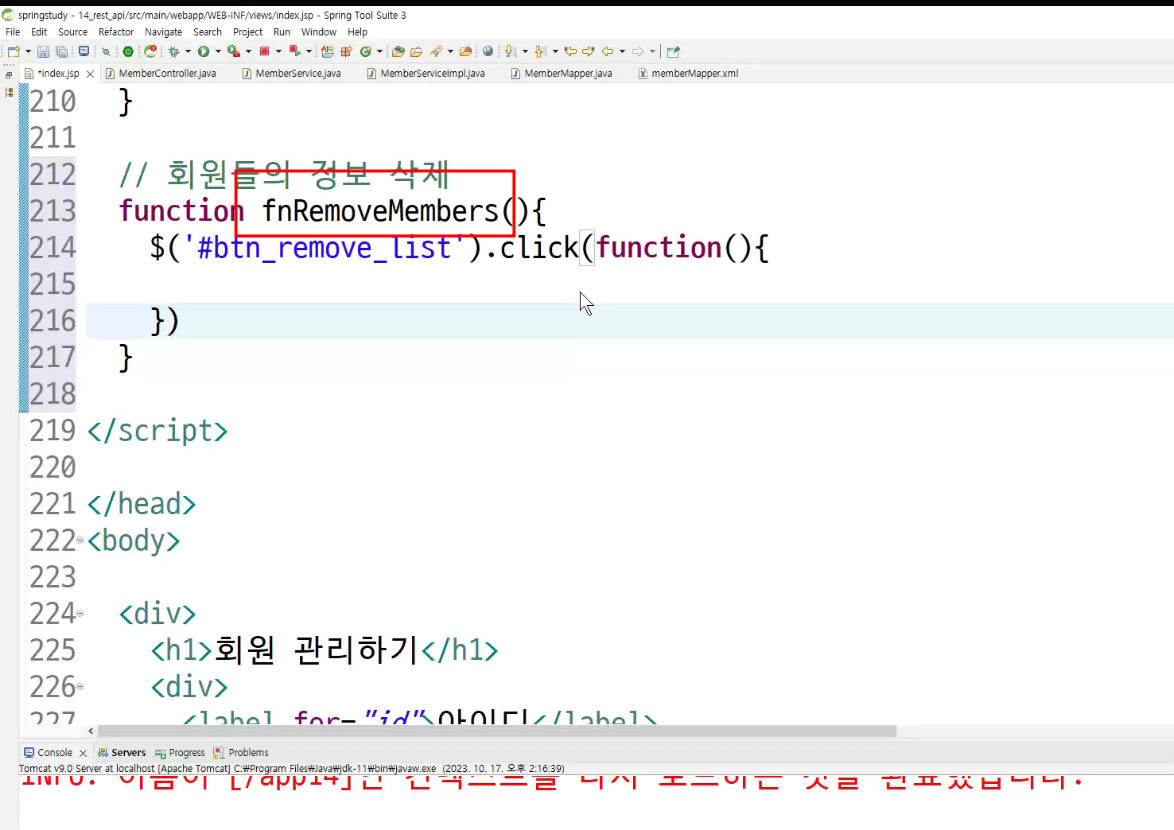1174x830 pixels.
Task: Close the Console view tab
Action: coord(83,753)
